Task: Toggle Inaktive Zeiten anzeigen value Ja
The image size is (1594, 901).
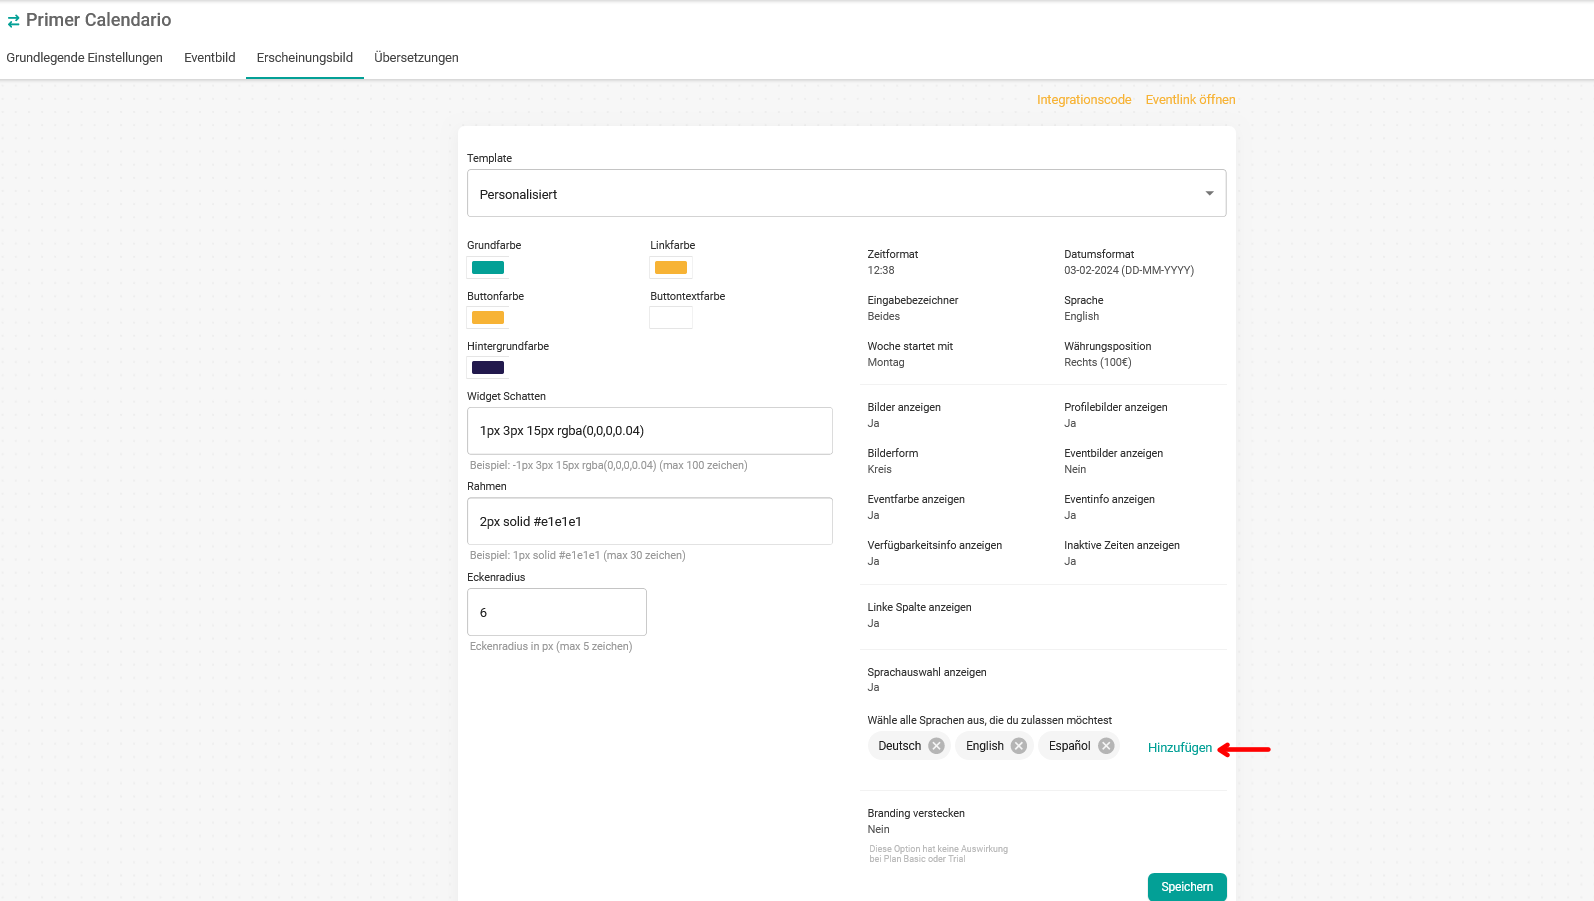Action: click(x=1070, y=562)
